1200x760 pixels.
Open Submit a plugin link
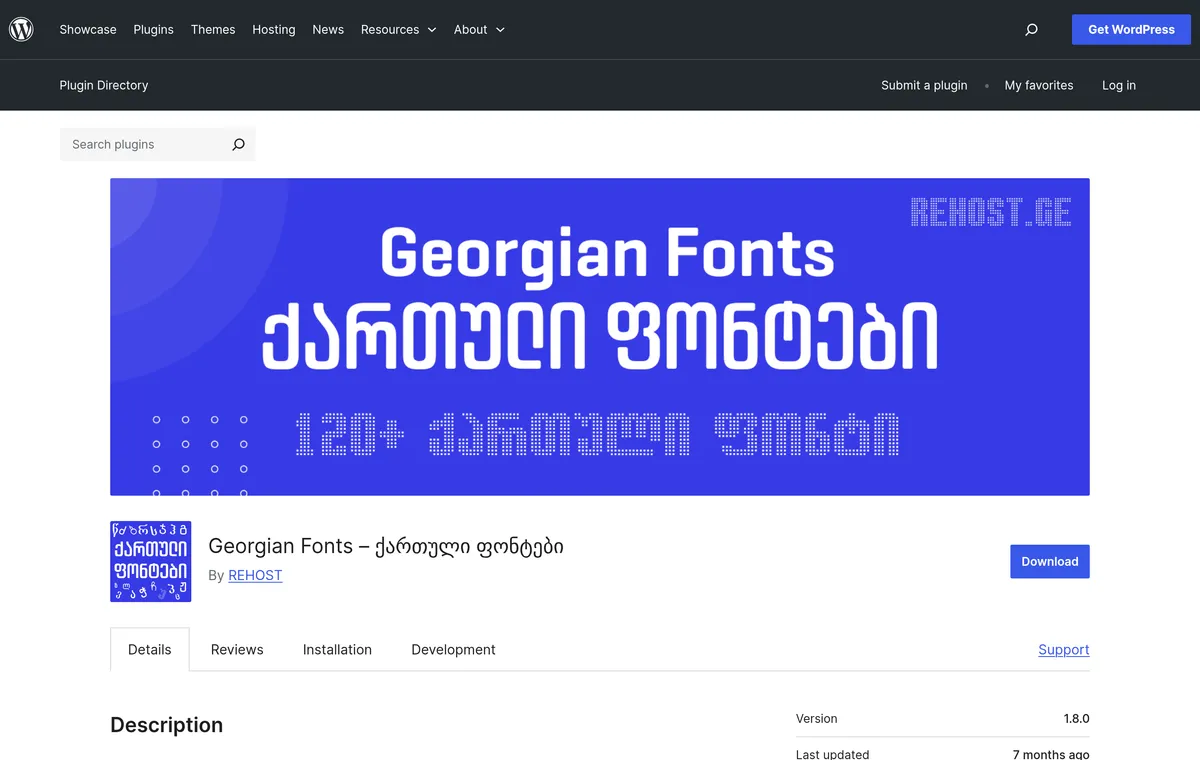(x=924, y=85)
